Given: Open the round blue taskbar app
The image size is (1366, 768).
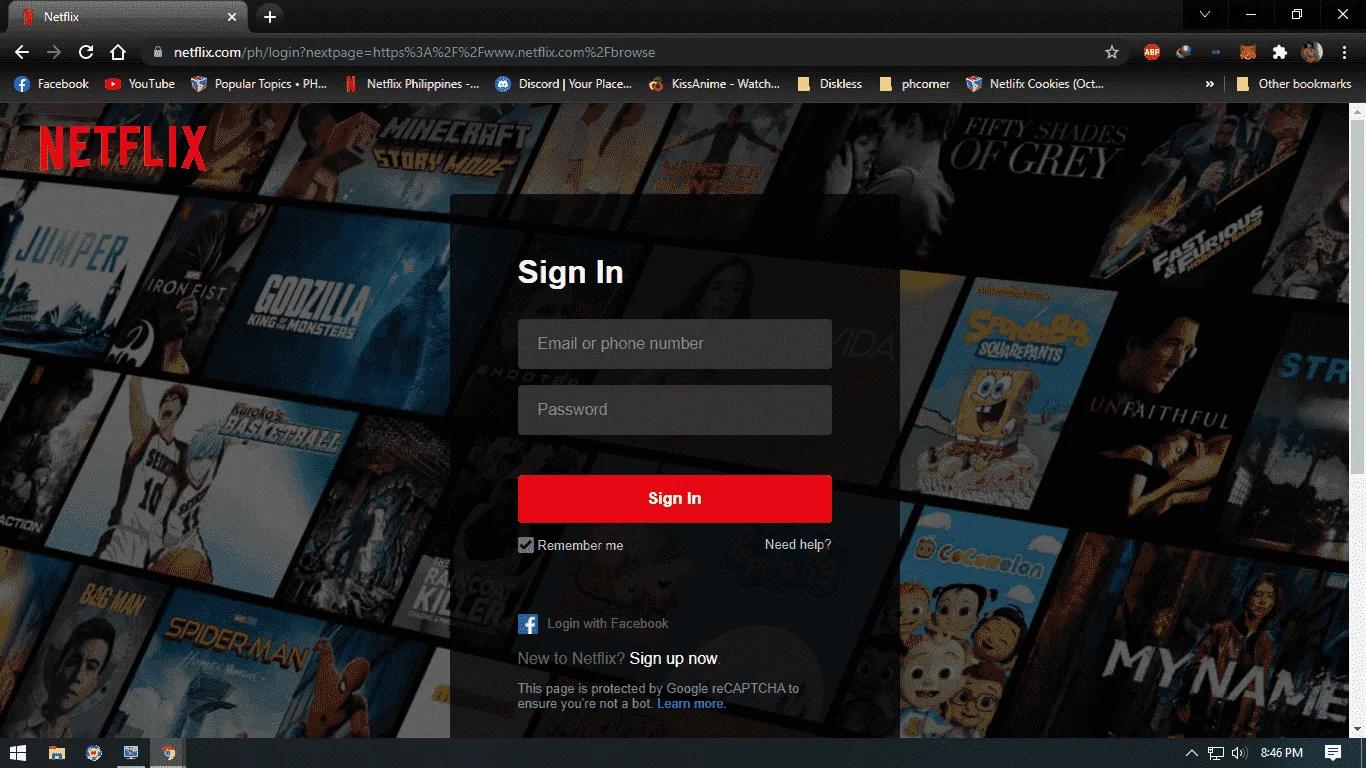Looking at the screenshot, I should click(x=93, y=753).
